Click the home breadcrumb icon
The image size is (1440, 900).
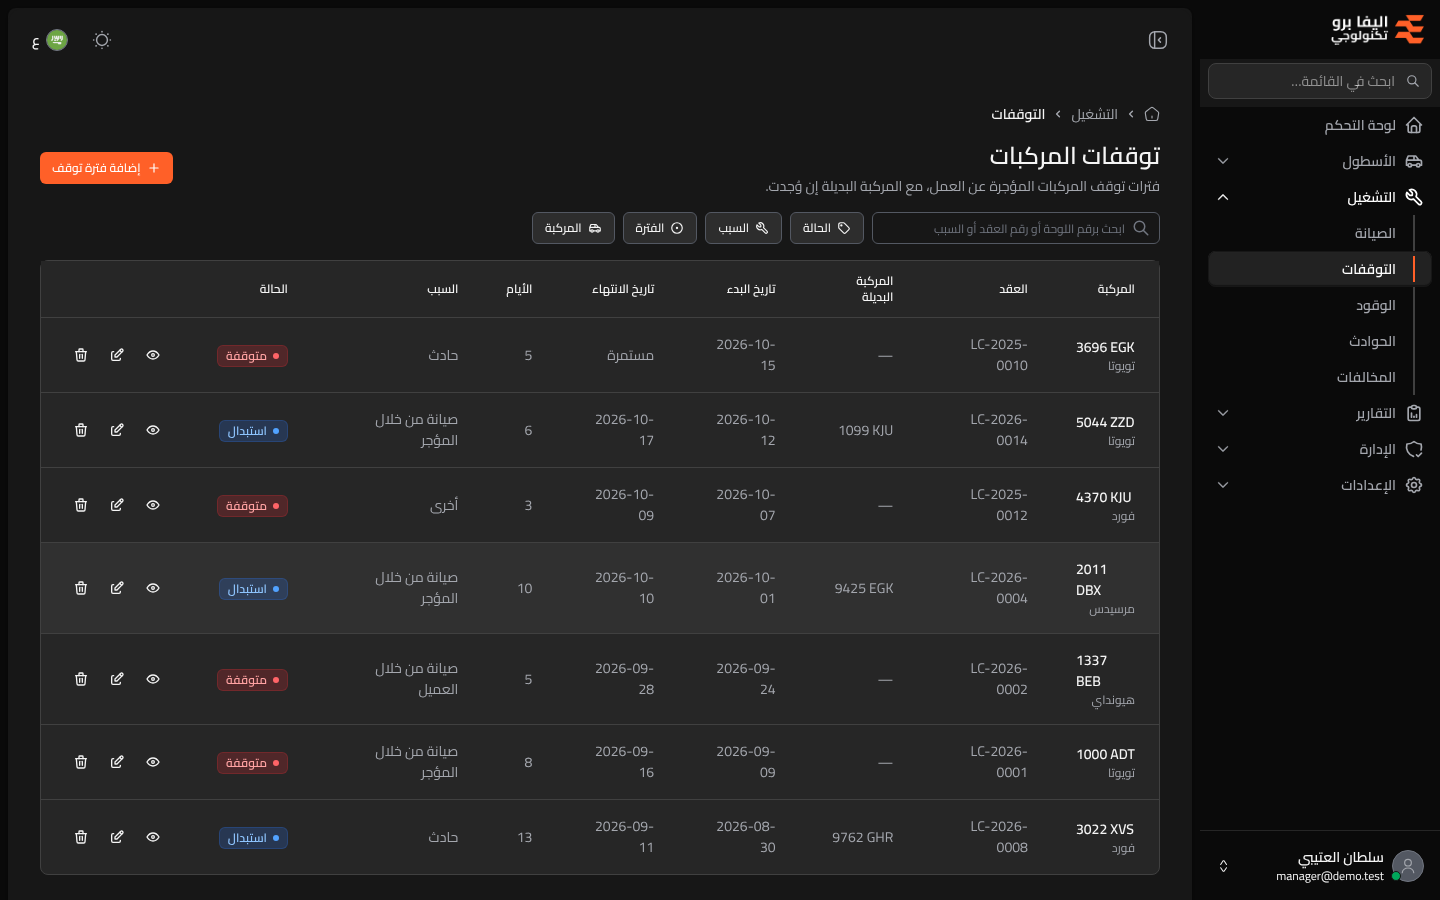pyautogui.click(x=1152, y=114)
